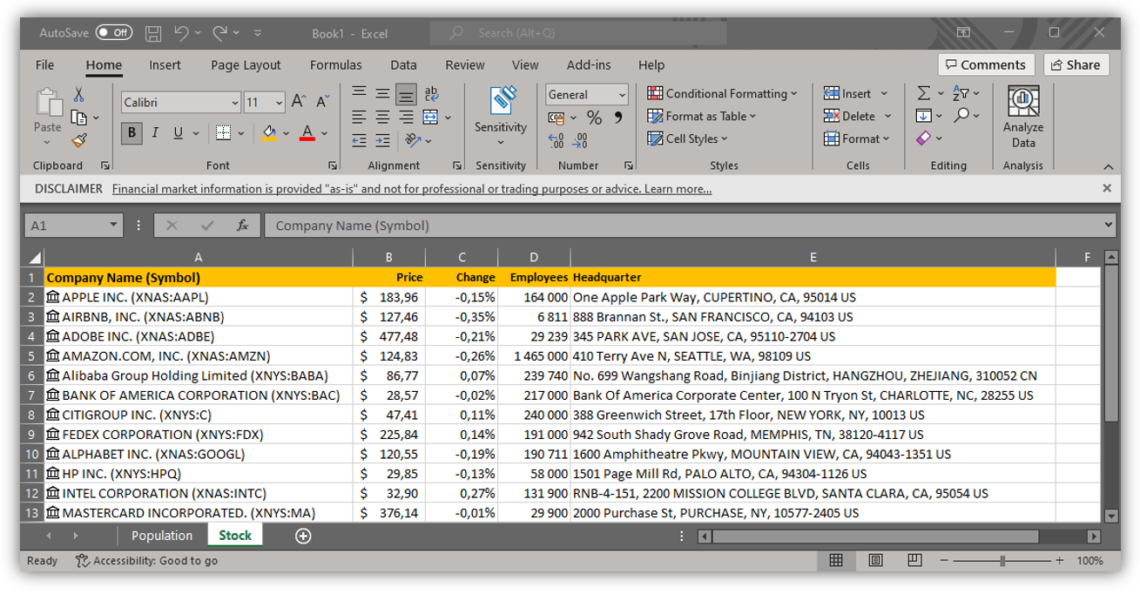Viewport: 1140px width, 594px height.
Task: Click the Undo arrow icon
Action: coord(181,33)
